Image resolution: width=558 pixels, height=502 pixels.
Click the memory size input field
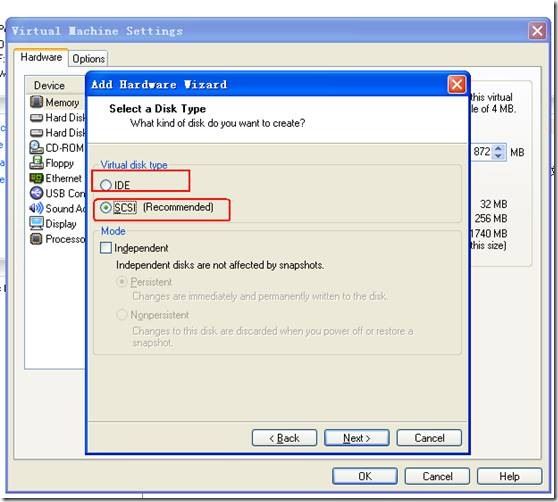(x=482, y=152)
